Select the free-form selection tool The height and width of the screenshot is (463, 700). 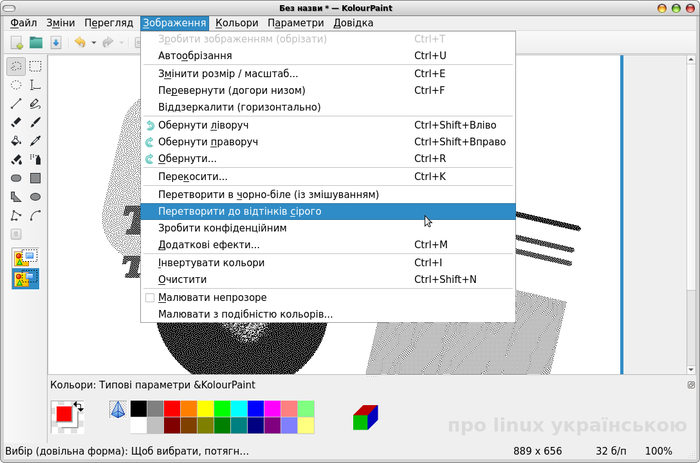[x=16, y=67]
